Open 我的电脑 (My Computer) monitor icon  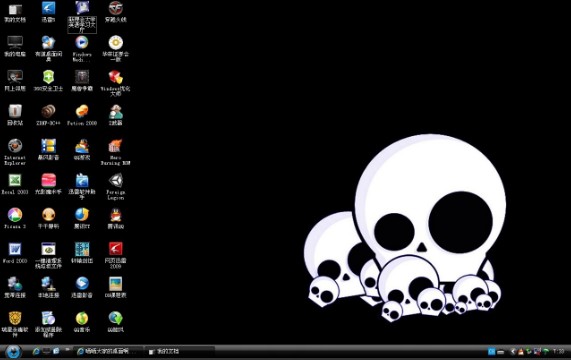pyautogui.click(x=15, y=46)
